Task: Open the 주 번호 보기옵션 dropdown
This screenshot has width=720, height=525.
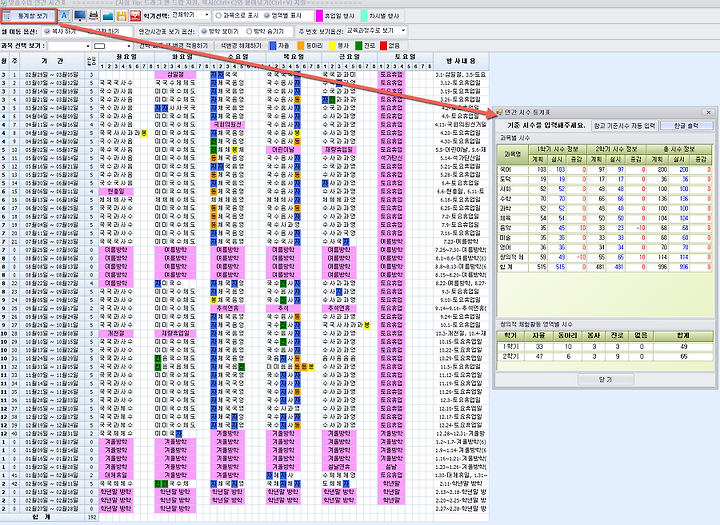Action: pos(376,31)
